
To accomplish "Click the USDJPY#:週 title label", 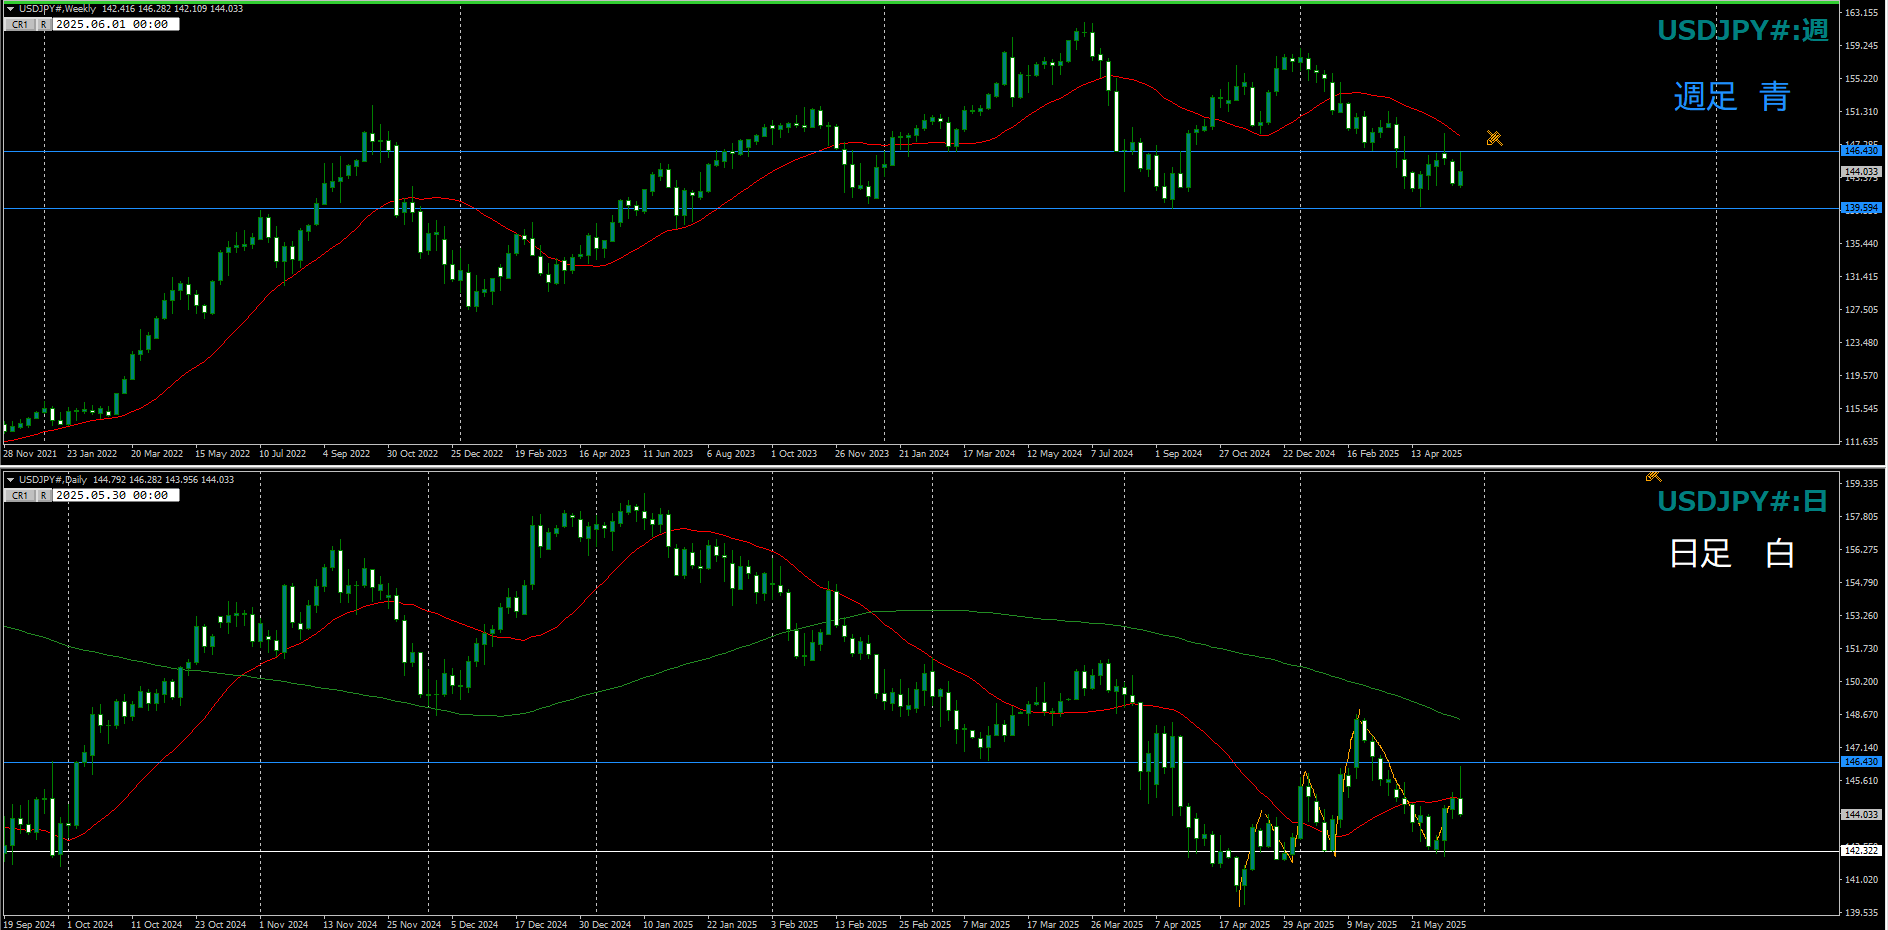I will [x=1743, y=30].
